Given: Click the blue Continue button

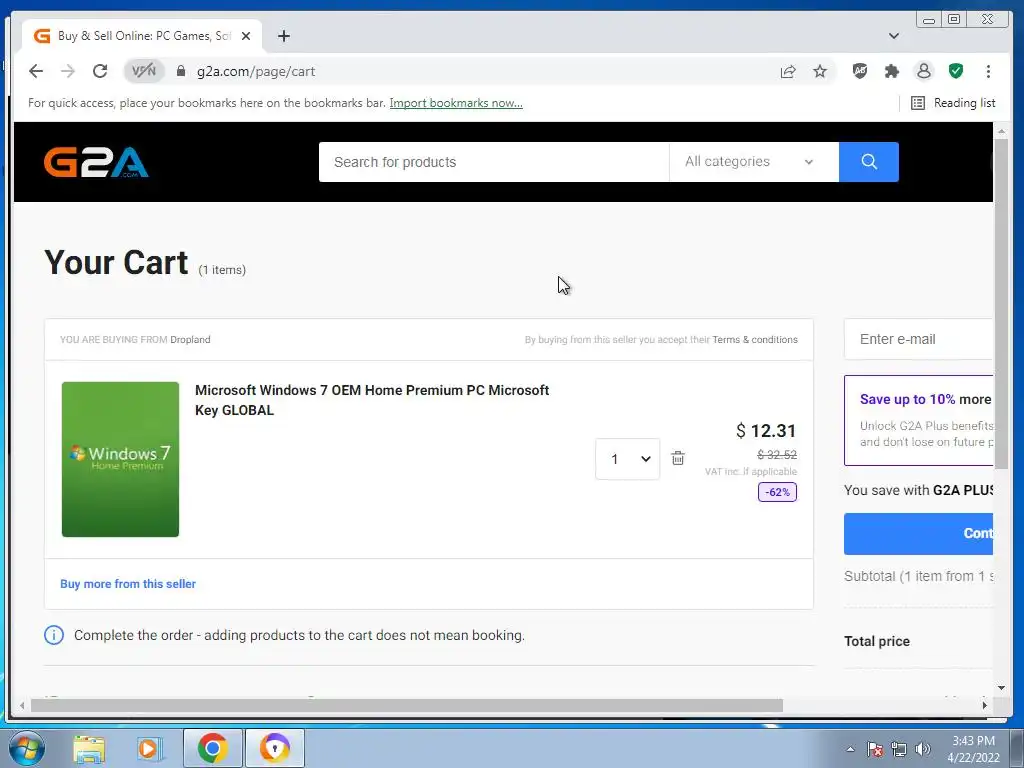Looking at the screenshot, I should [x=918, y=534].
